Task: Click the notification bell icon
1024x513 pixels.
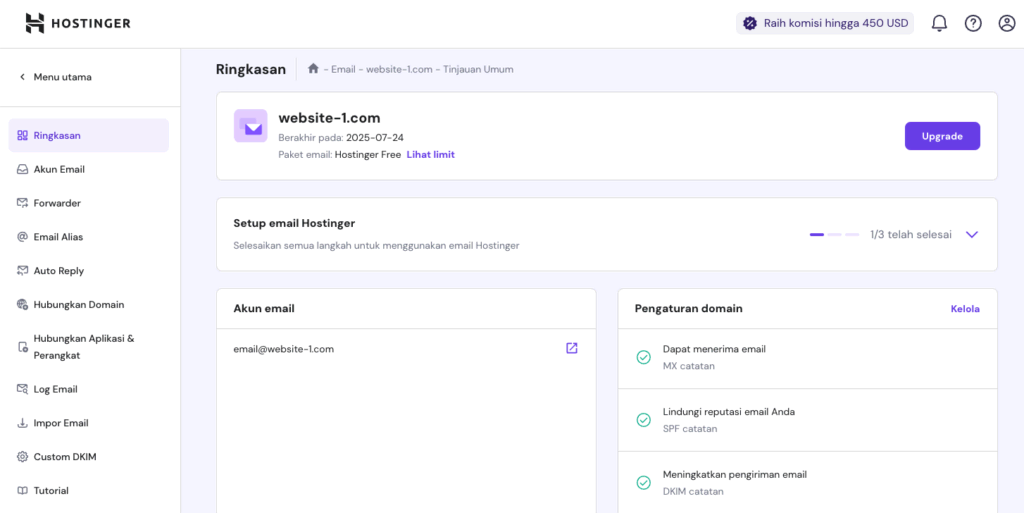Action: (x=939, y=23)
